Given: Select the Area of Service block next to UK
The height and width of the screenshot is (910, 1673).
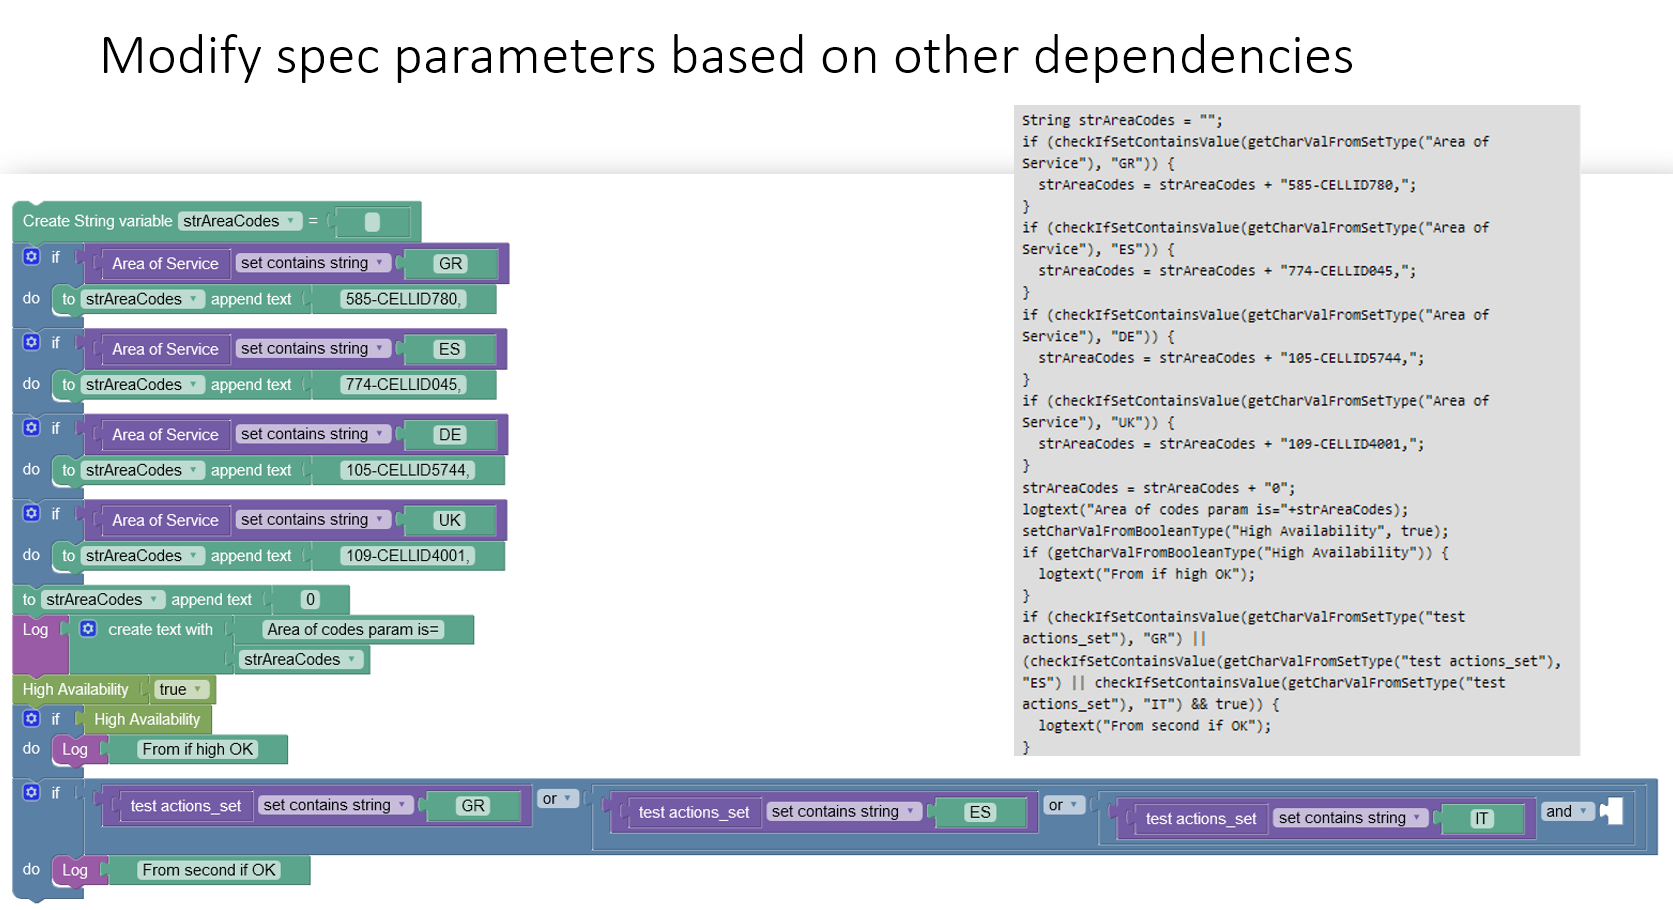Looking at the screenshot, I should [165, 520].
